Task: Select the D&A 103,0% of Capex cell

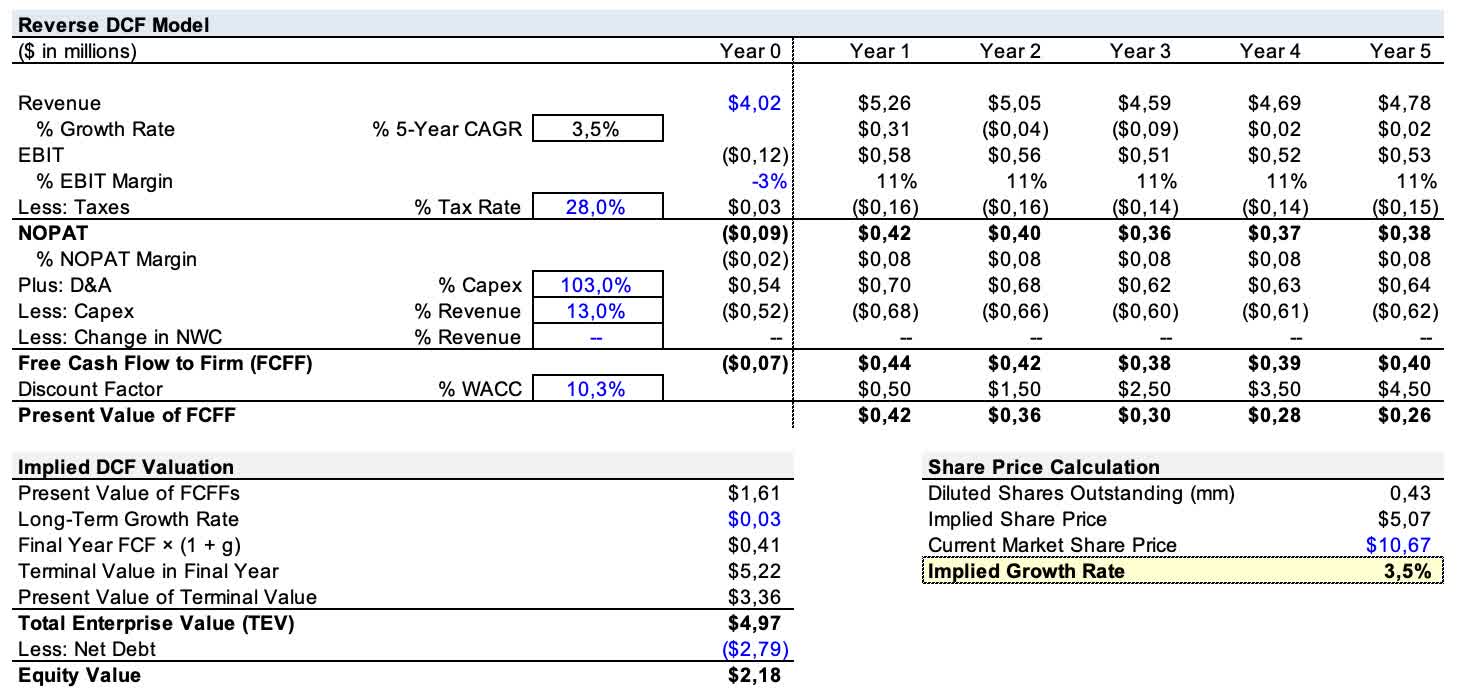Action: click(598, 285)
